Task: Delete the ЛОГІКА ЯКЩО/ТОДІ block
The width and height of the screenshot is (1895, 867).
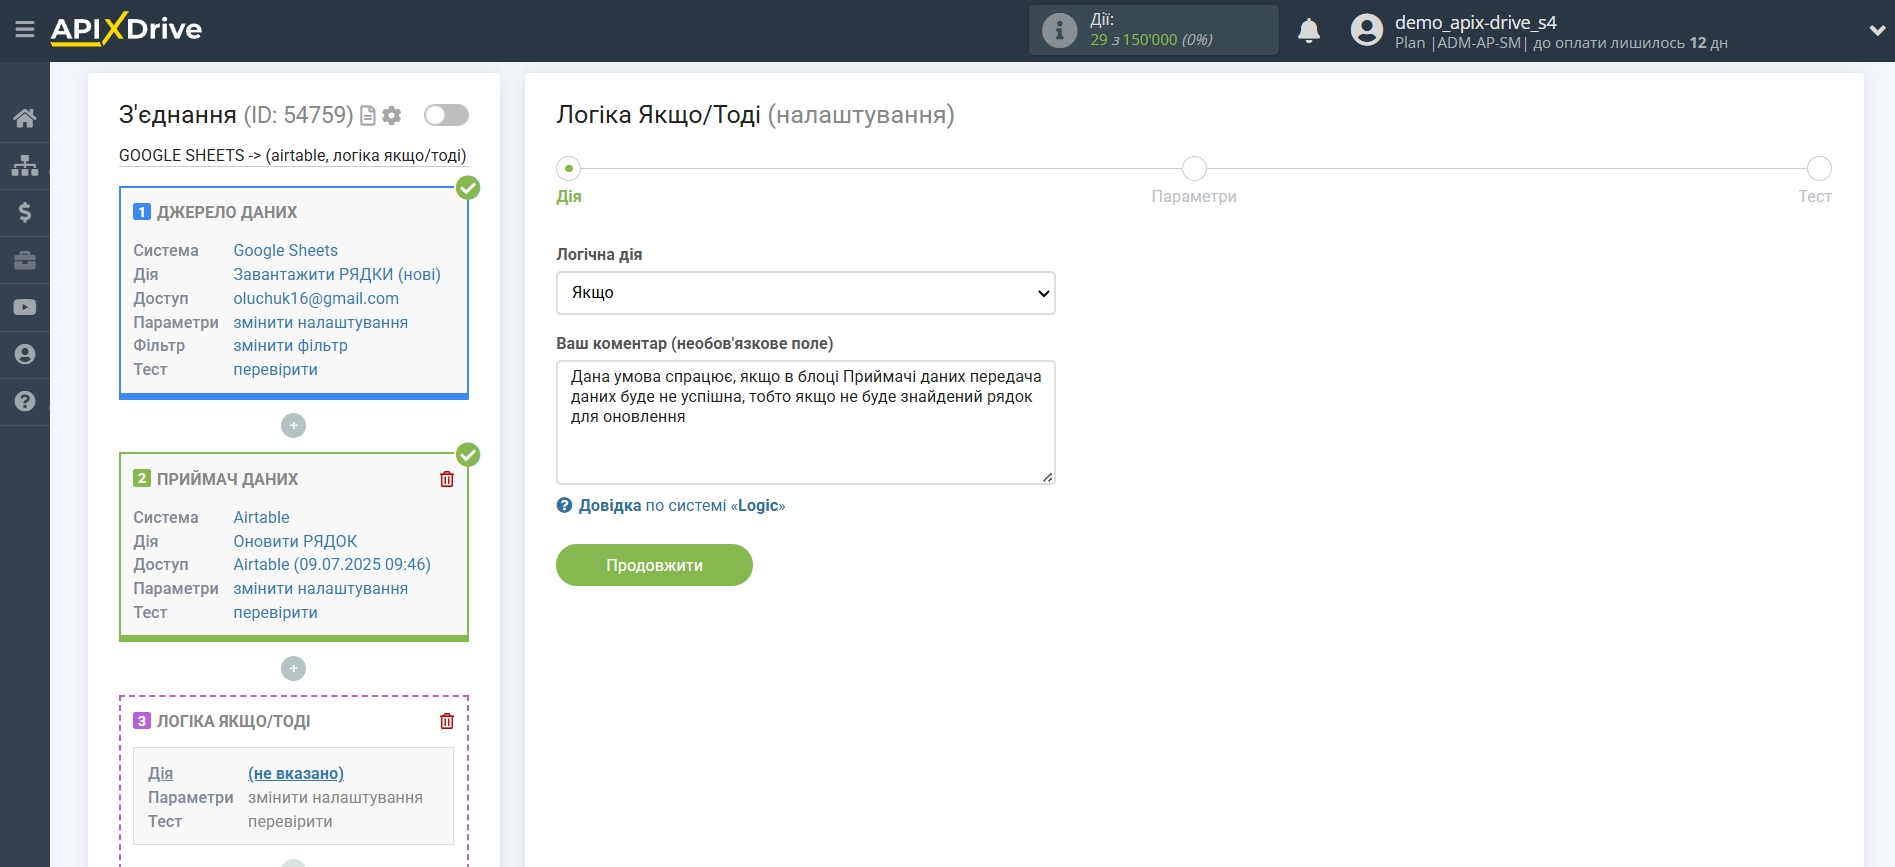Action: [447, 721]
